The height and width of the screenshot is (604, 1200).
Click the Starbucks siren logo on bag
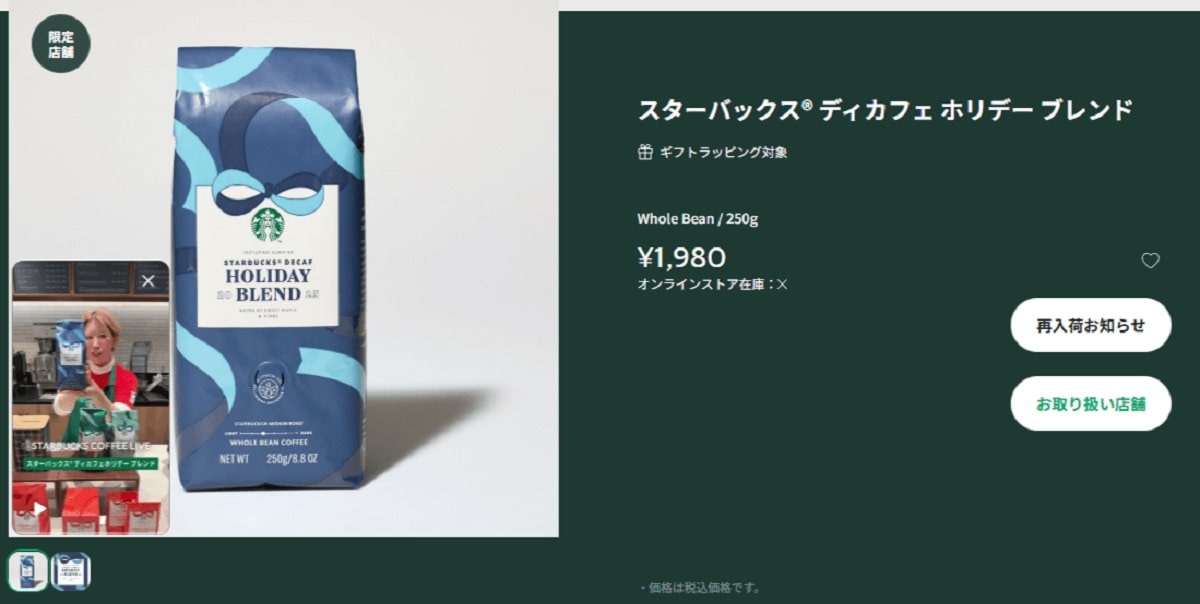click(267, 225)
